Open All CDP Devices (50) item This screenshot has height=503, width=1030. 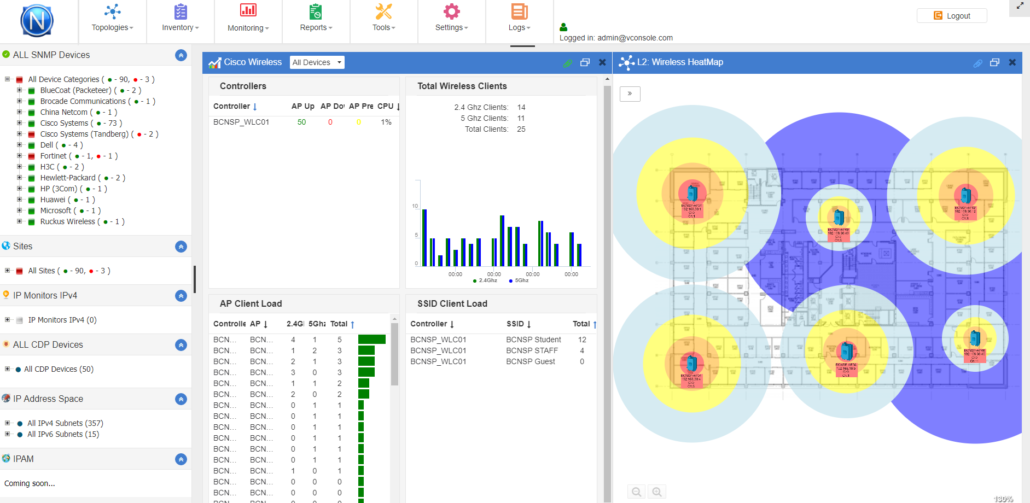(58, 369)
